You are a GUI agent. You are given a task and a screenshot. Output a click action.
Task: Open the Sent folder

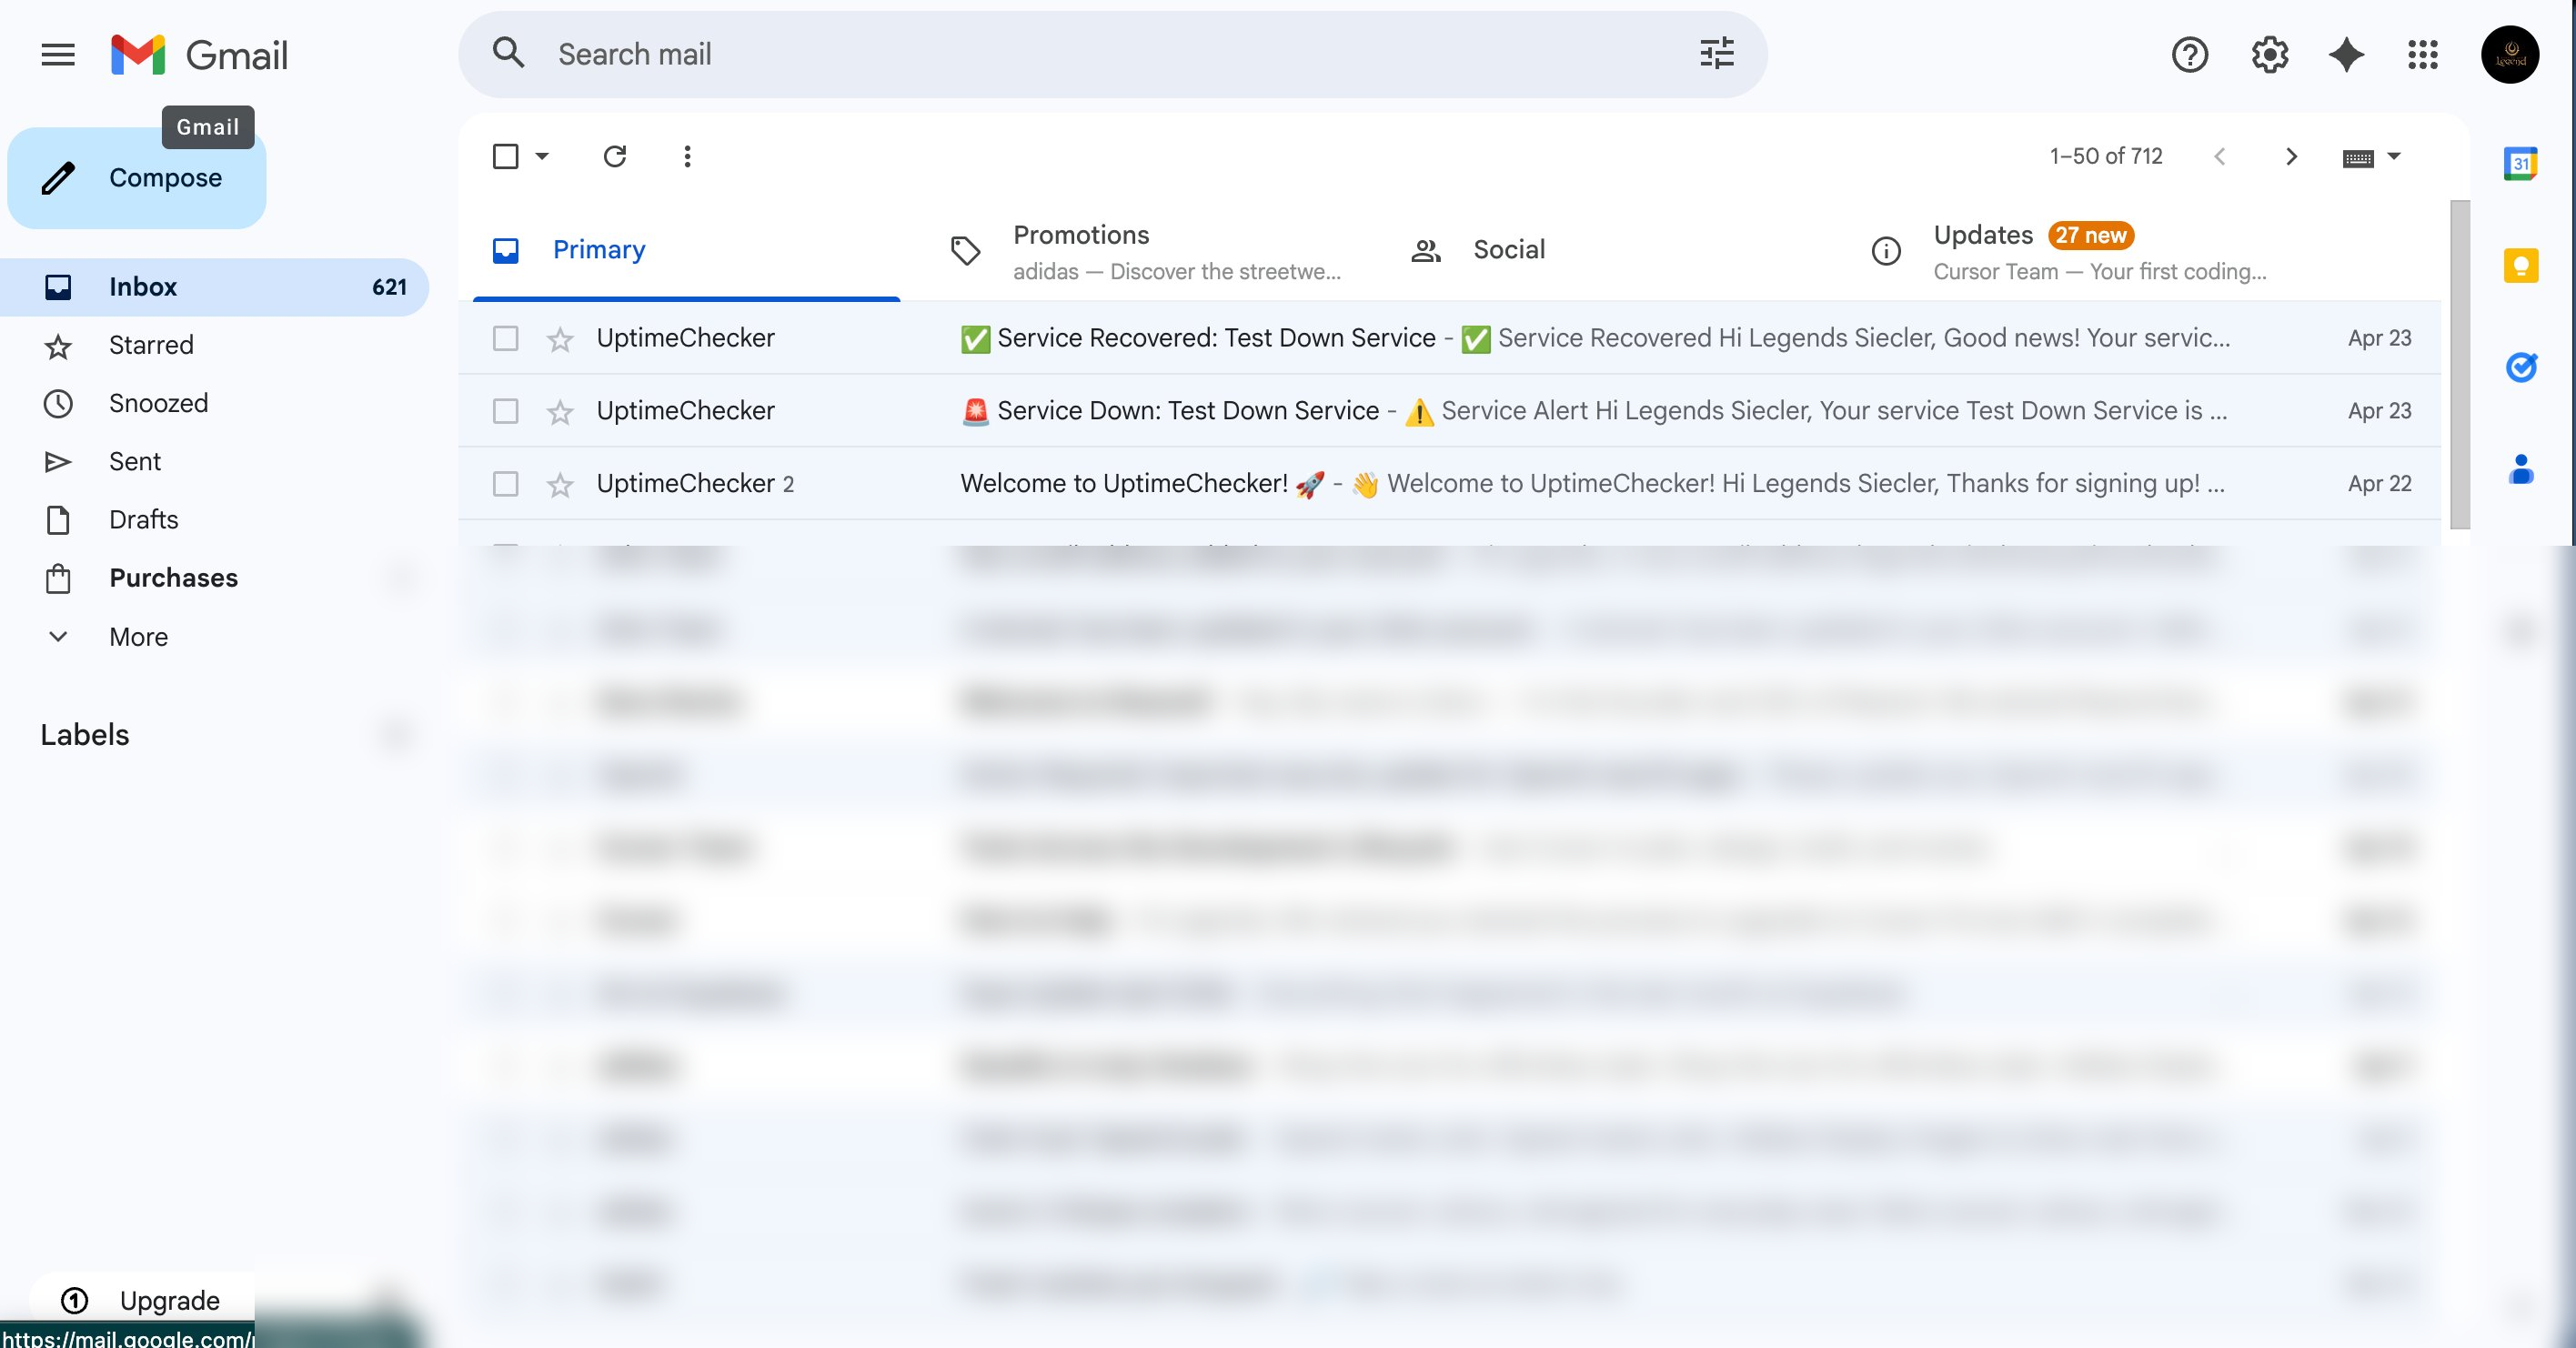pos(214,461)
